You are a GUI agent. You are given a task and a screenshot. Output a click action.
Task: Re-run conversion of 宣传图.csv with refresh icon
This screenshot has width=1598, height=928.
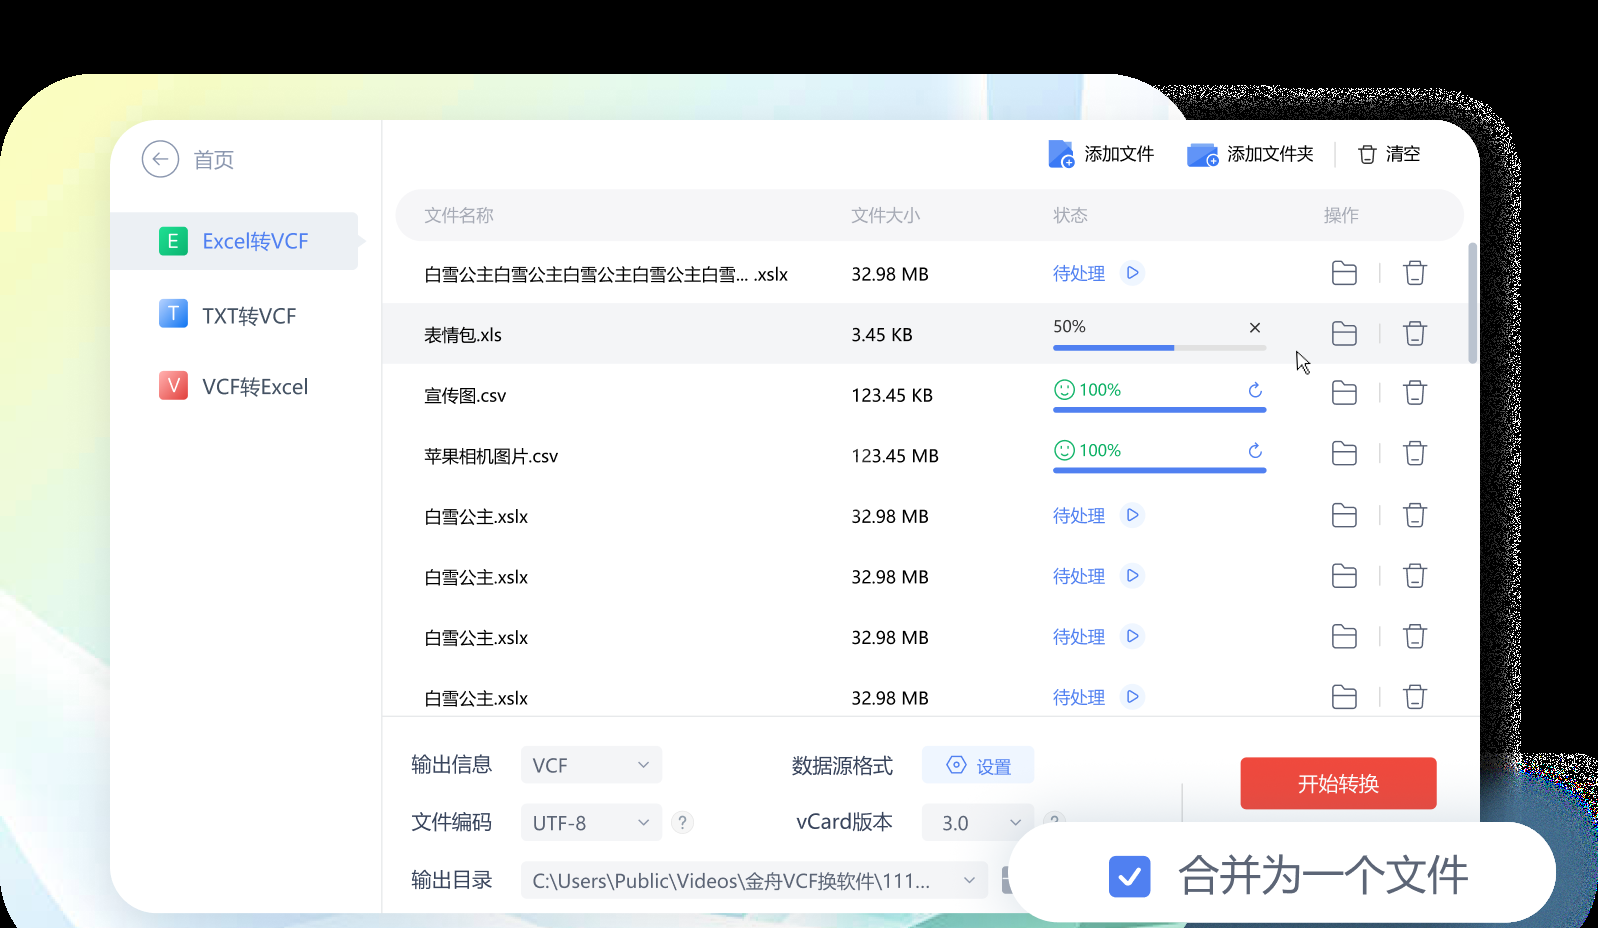(1255, 390)
